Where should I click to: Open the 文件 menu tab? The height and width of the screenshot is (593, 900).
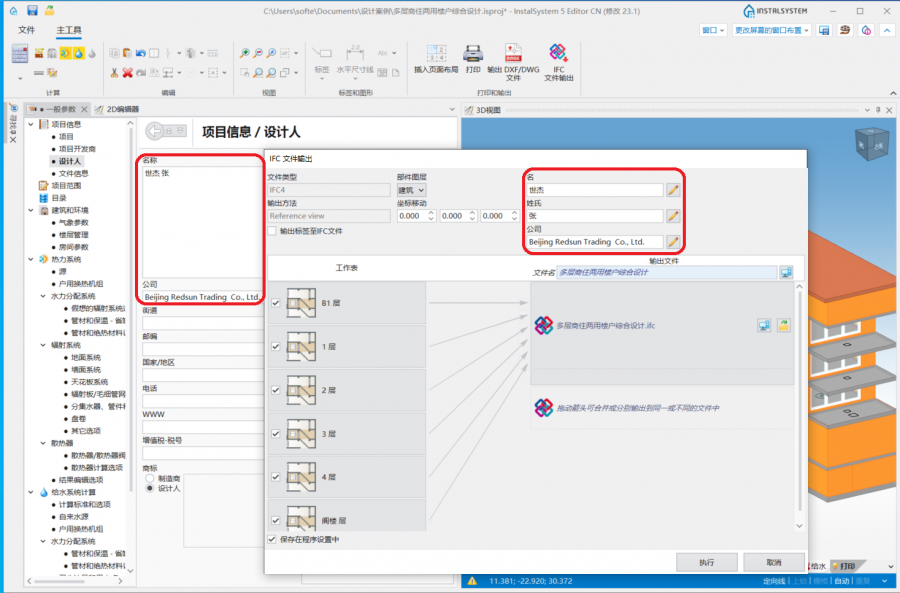click(26, 31)
